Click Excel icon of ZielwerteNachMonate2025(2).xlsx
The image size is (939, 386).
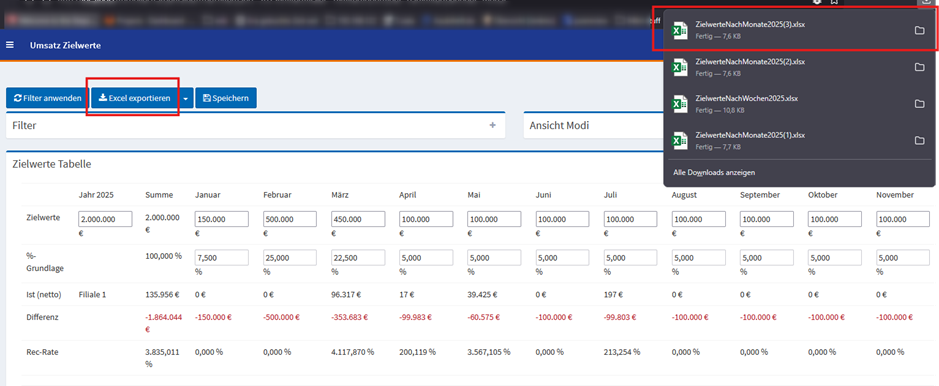679,67
